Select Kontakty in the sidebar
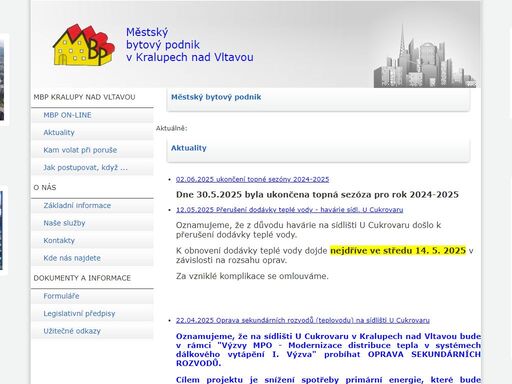Screen dimensions: 512x384 coord(59,240)
